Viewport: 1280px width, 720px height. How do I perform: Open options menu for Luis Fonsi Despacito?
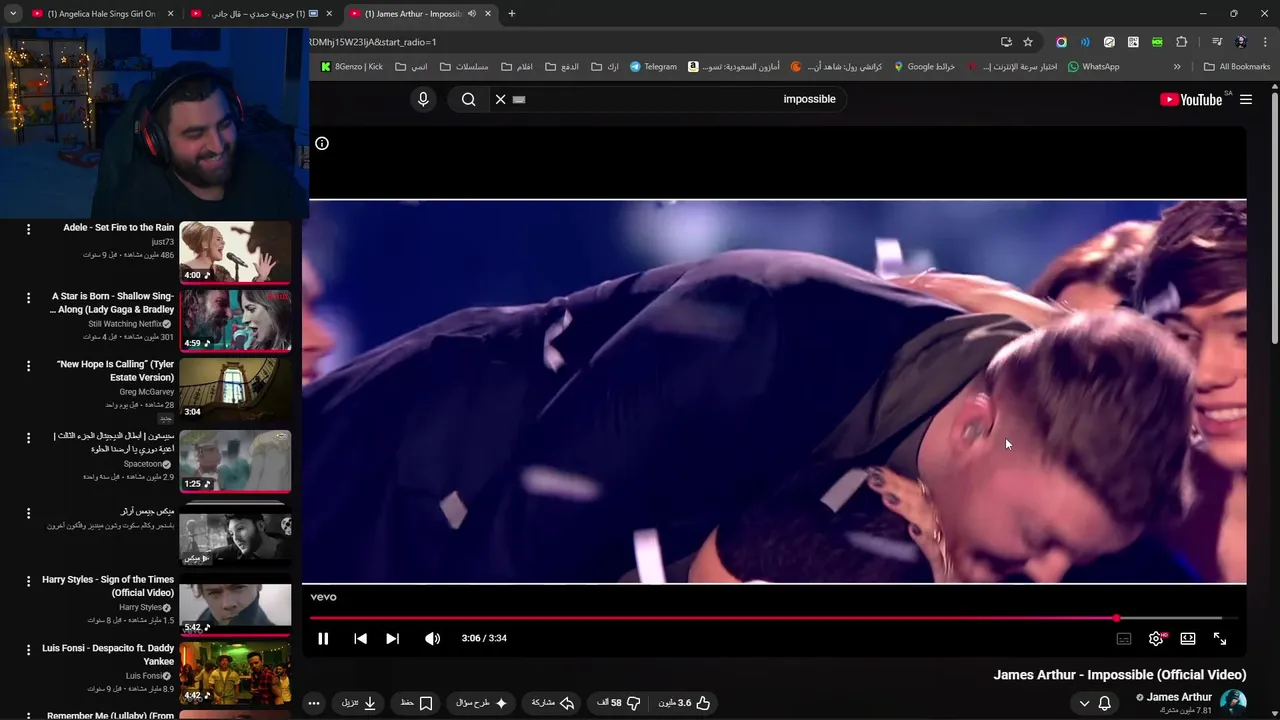(x=28, y=650)
